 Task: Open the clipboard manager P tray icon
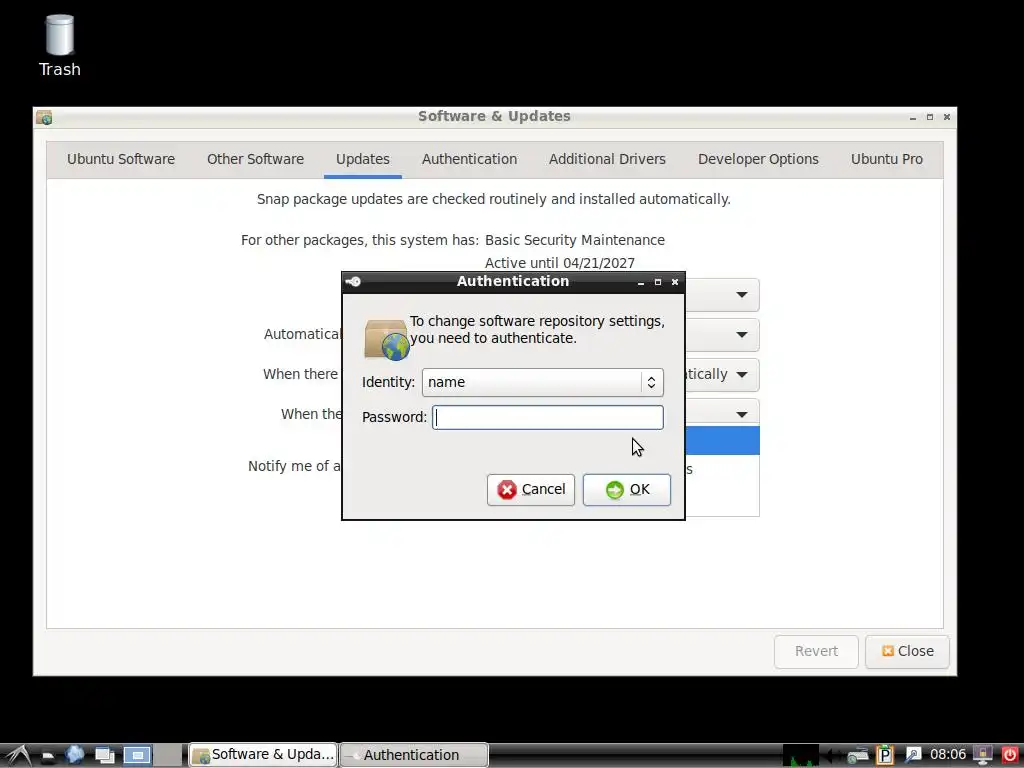[x=885, y=755]
